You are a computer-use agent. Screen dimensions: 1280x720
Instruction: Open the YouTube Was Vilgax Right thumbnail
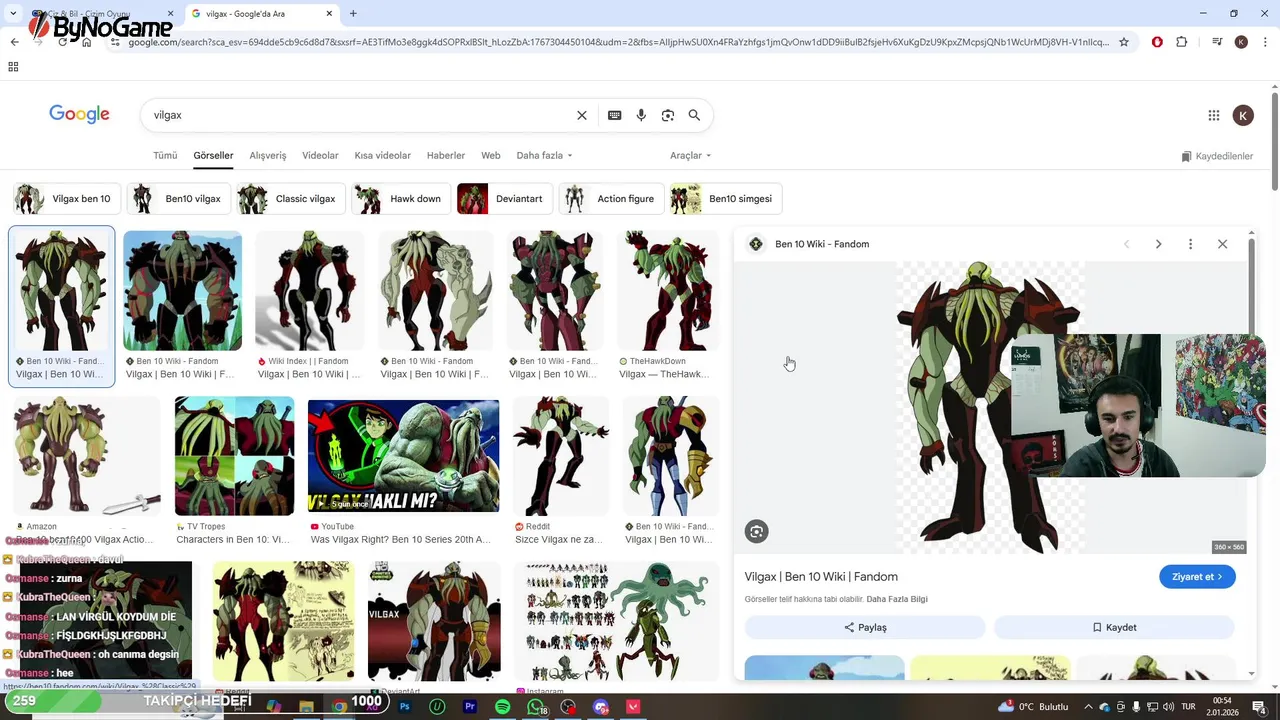(x=403, y=456)
